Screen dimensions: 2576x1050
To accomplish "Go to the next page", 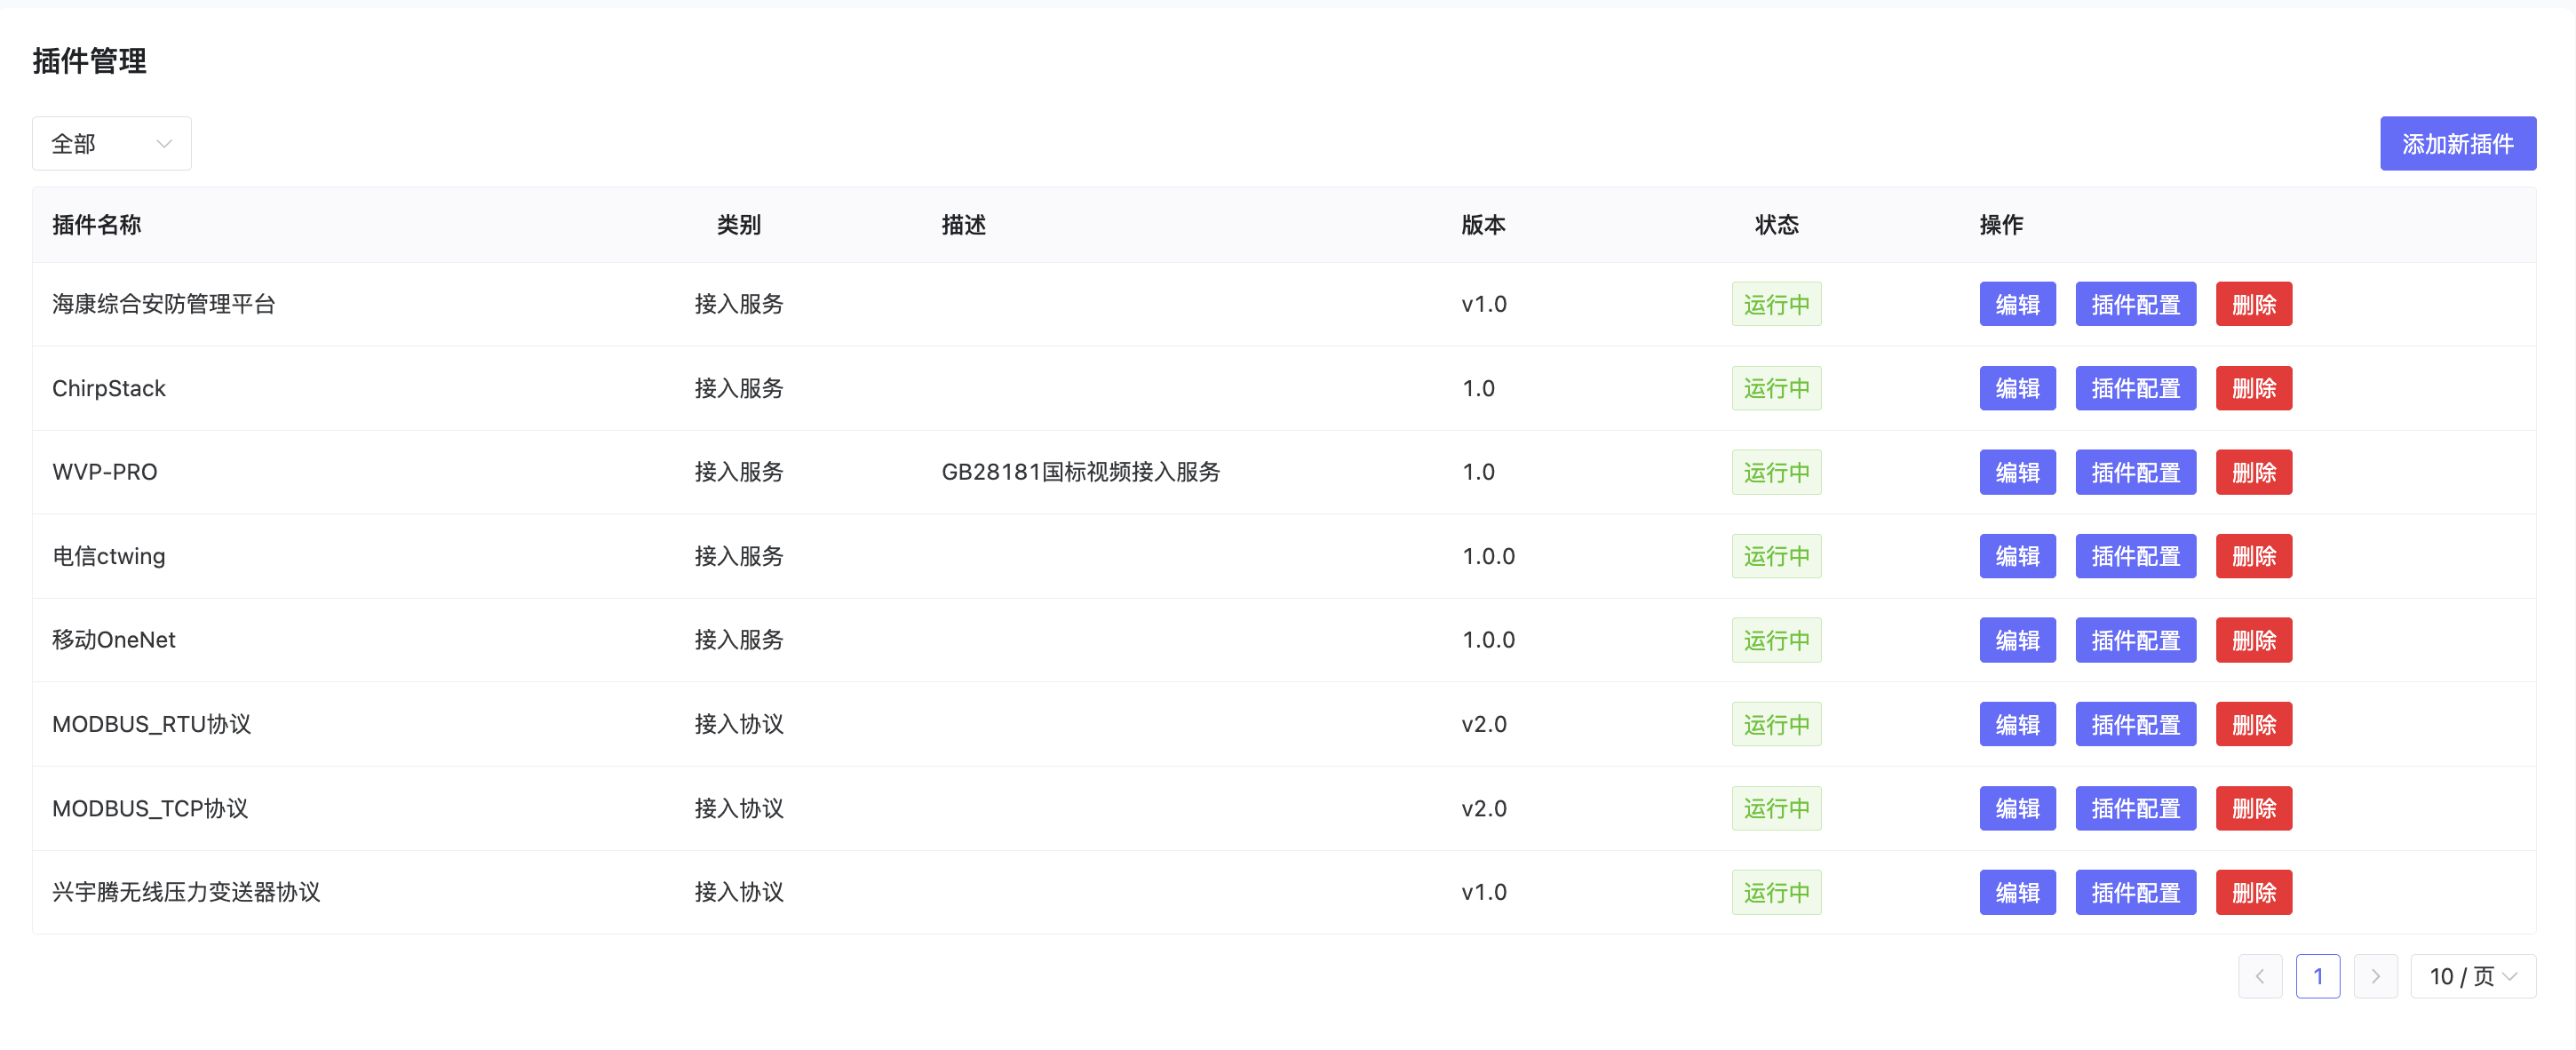I will pos(2375,976).
